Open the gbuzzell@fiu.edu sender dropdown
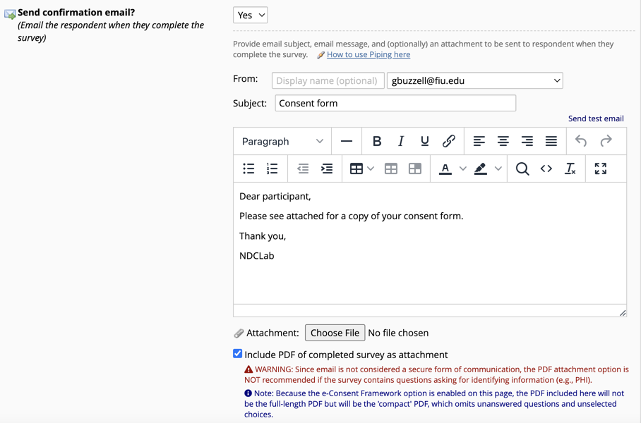The image size is (642, 424). click(475, 81)
